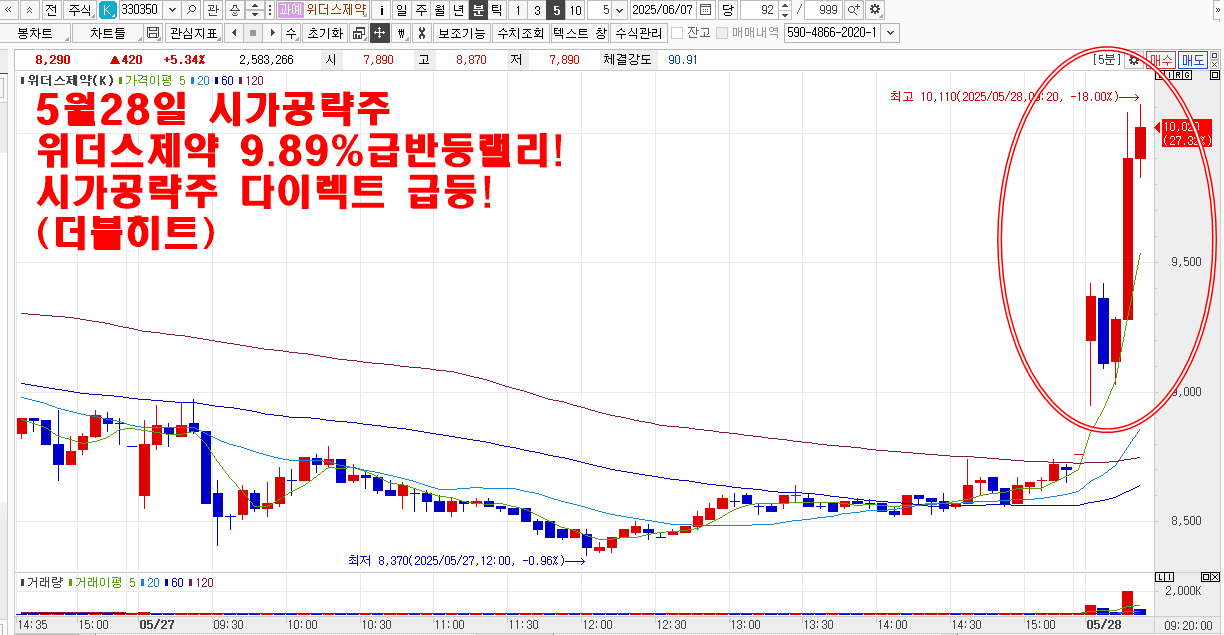Click the 관 button
This screenshot has width=1224, height=635.
point(213,10)
